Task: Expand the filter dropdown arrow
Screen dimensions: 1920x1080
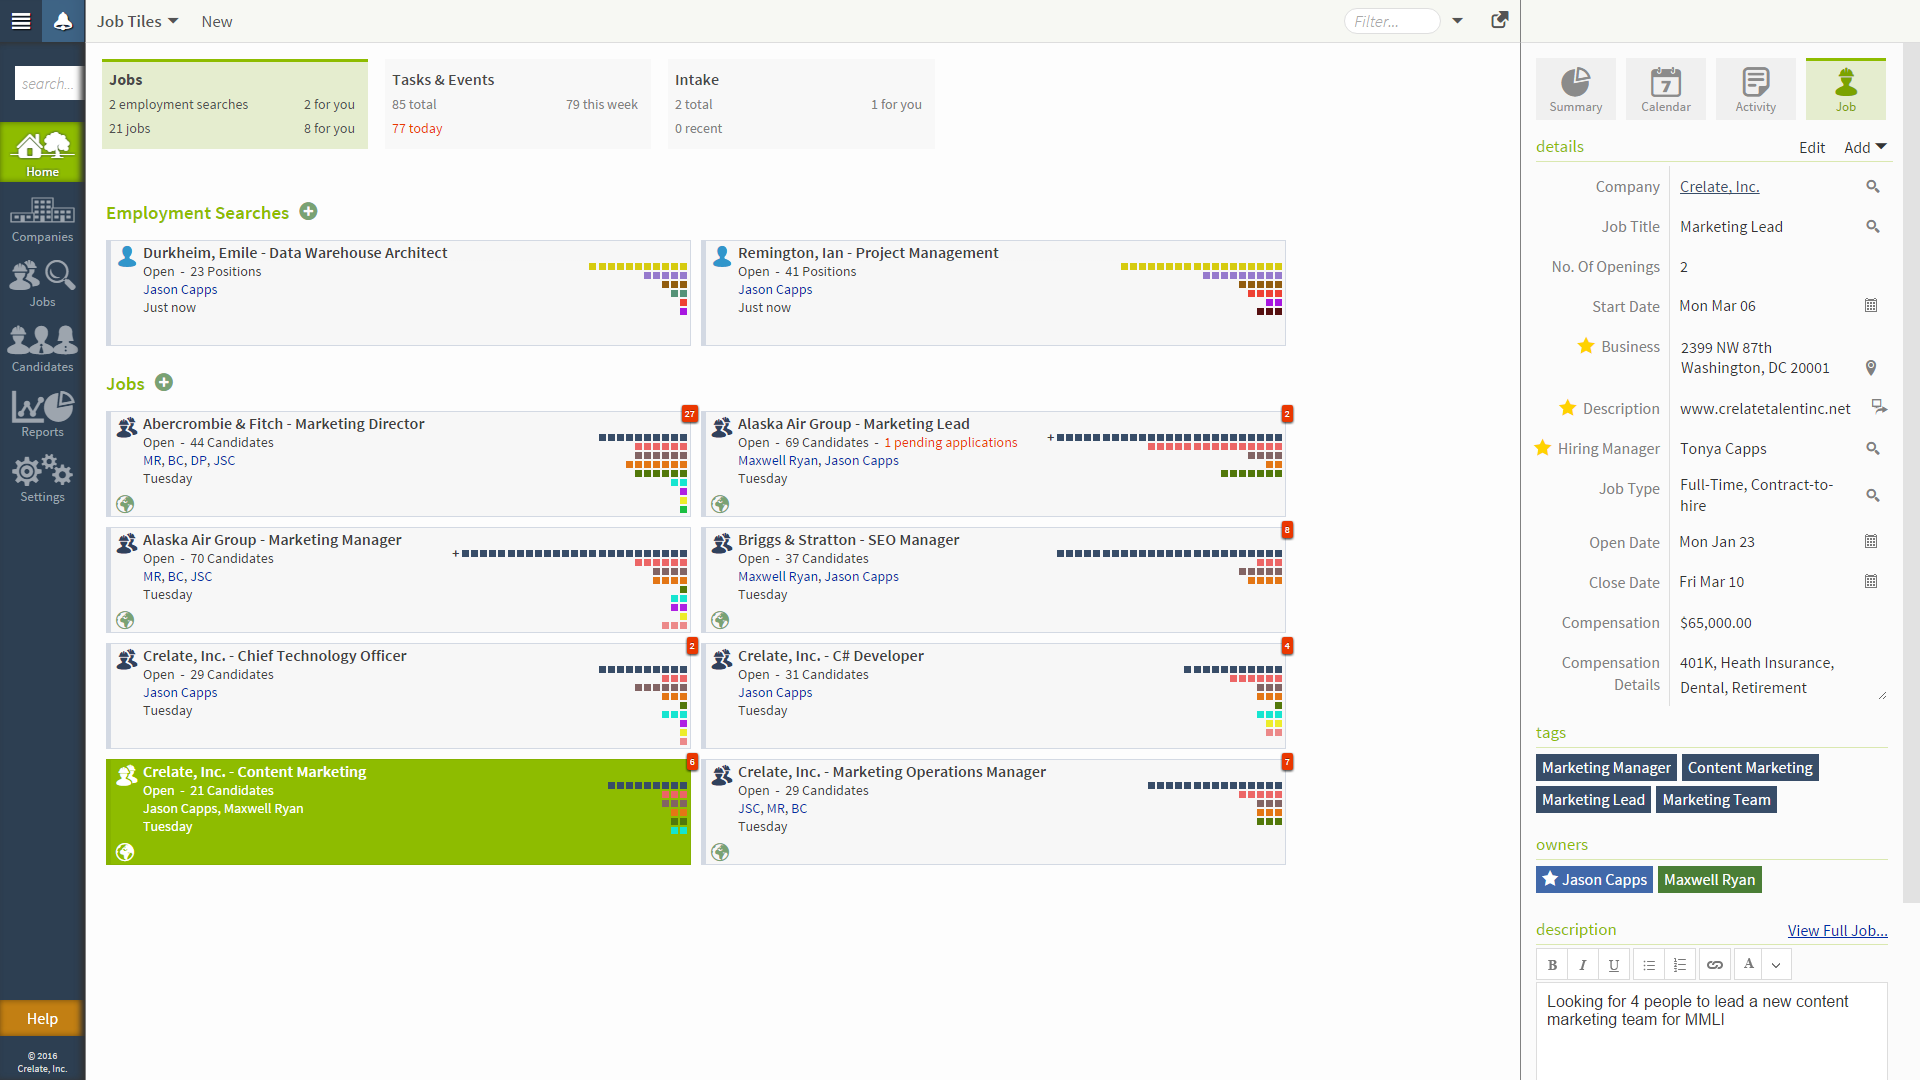Action: pyautogui.click(x=1457, y=21)
